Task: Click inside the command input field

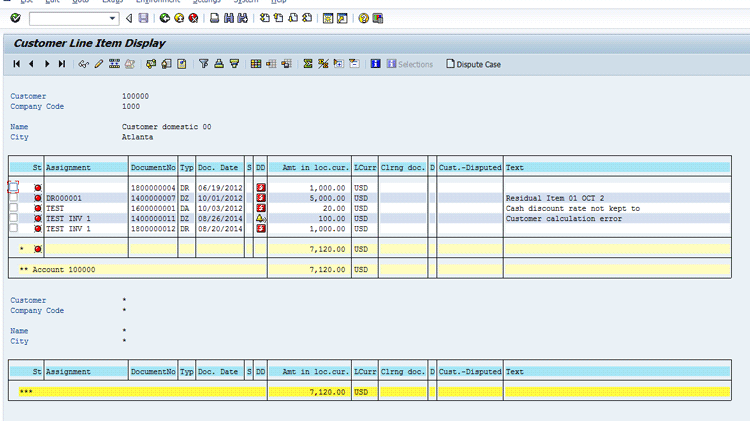Action: [x=66, y=18]
